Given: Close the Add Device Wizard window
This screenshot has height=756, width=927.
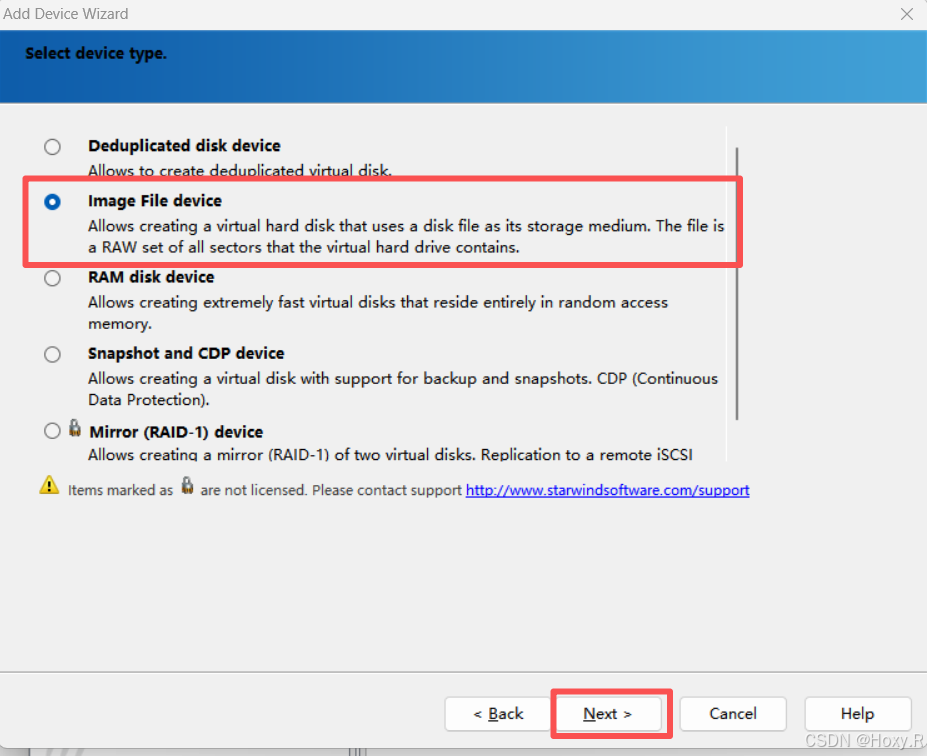Looking at the screenshot, I should [907, 14].
